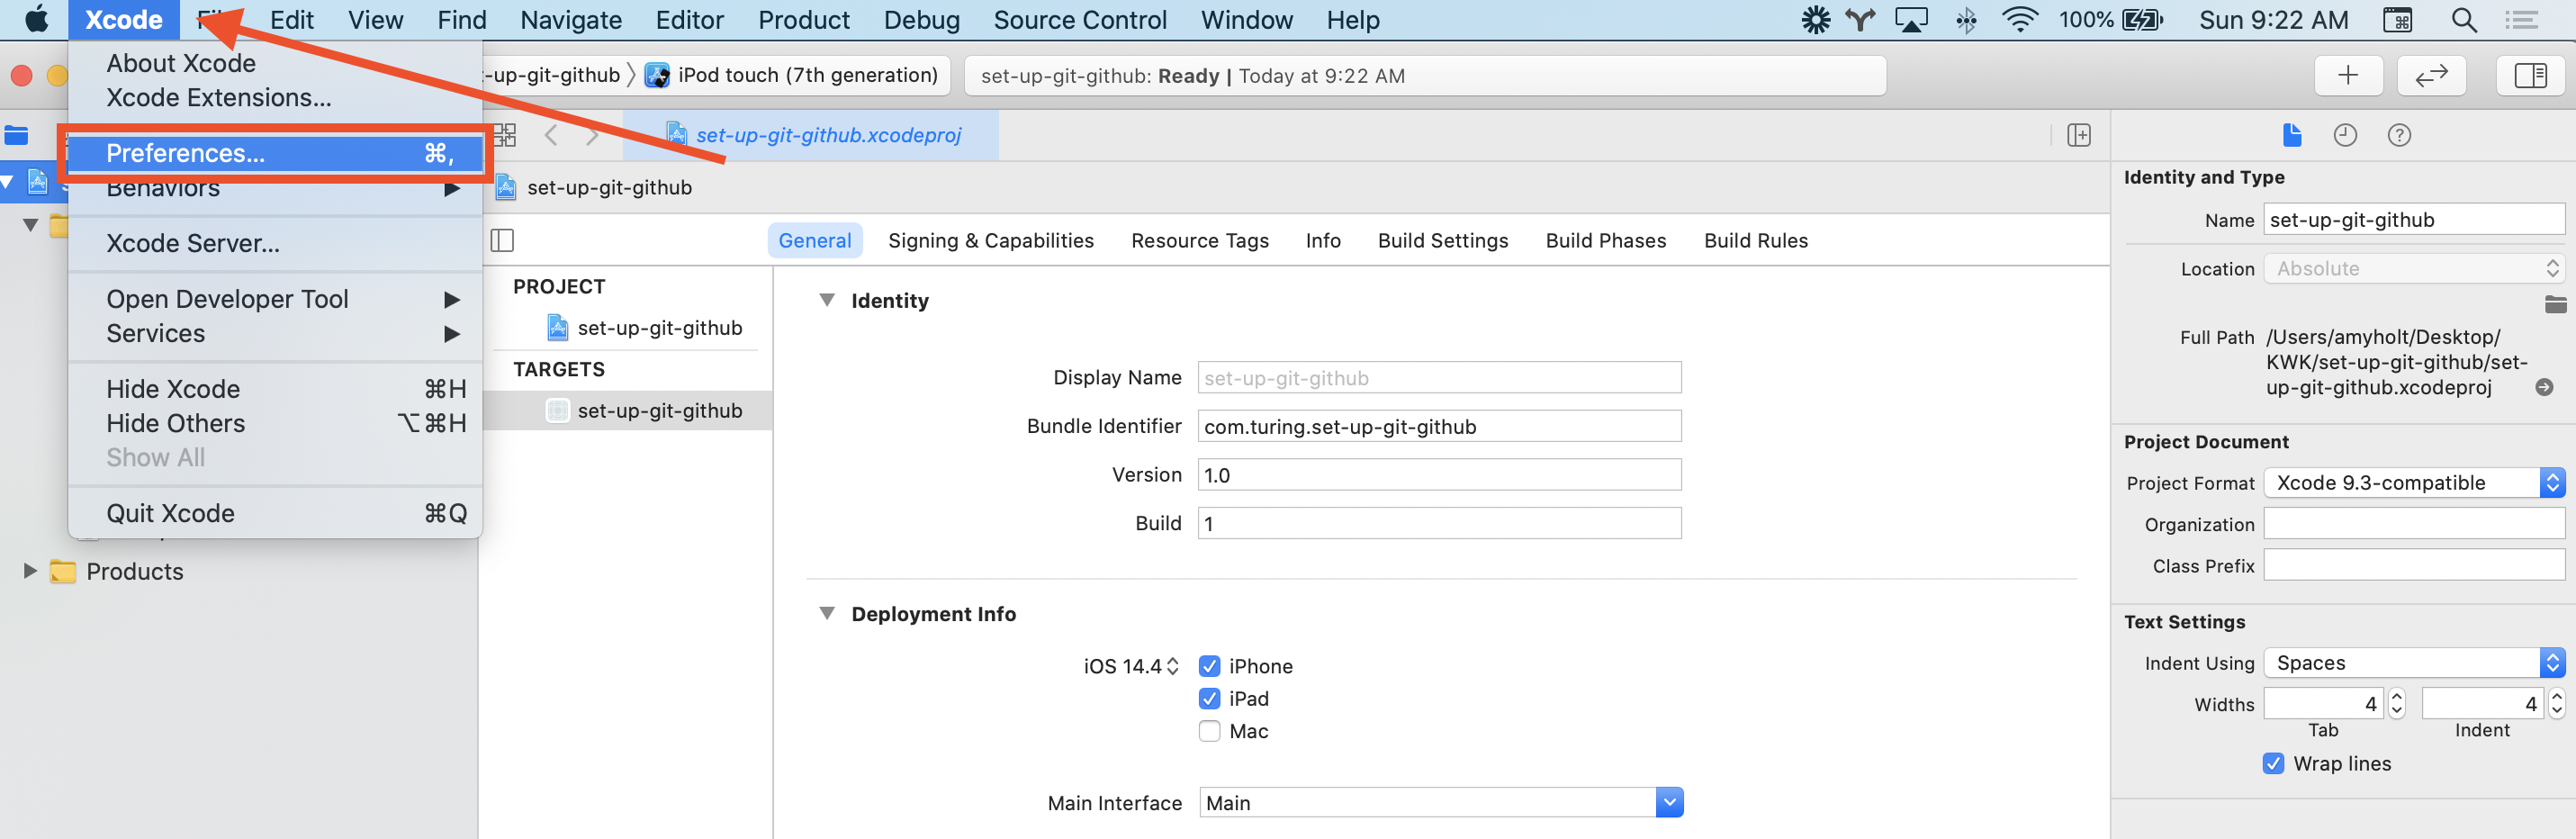This screenshot has height=839, width=2576.
Task: Open the Apple menu
Action: coord(36,19)
